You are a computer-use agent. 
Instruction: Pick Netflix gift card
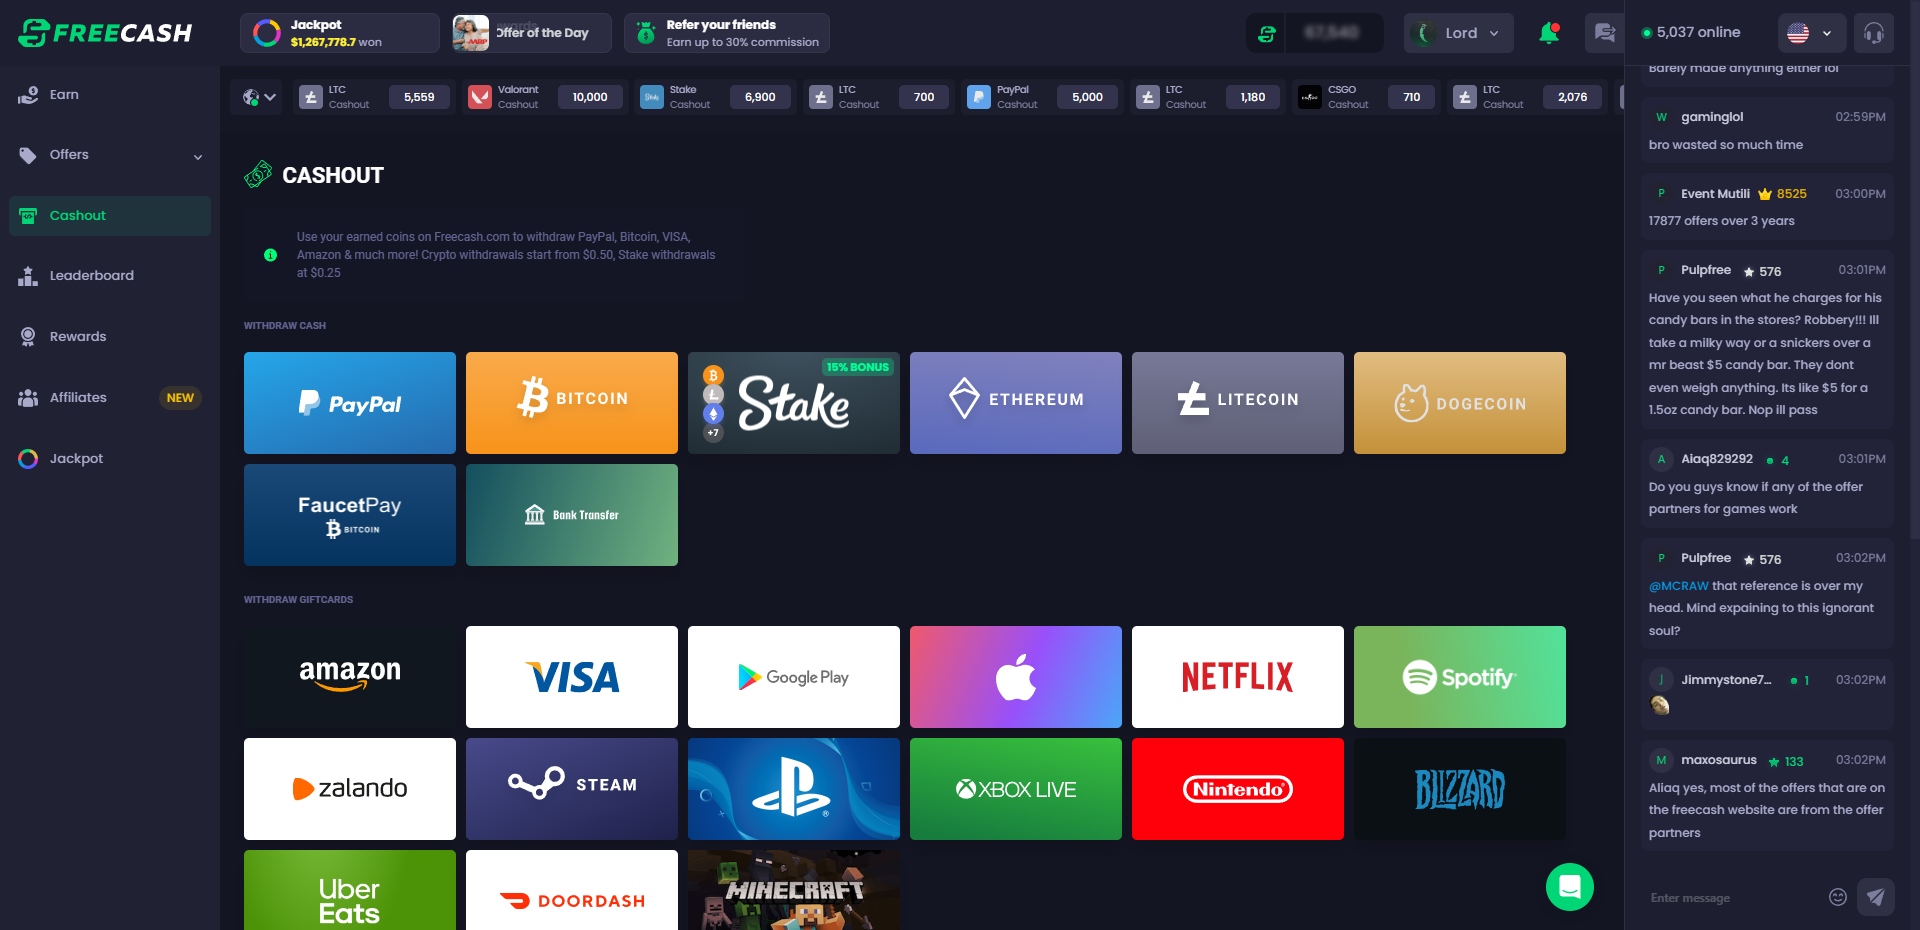pos(1238,677)
